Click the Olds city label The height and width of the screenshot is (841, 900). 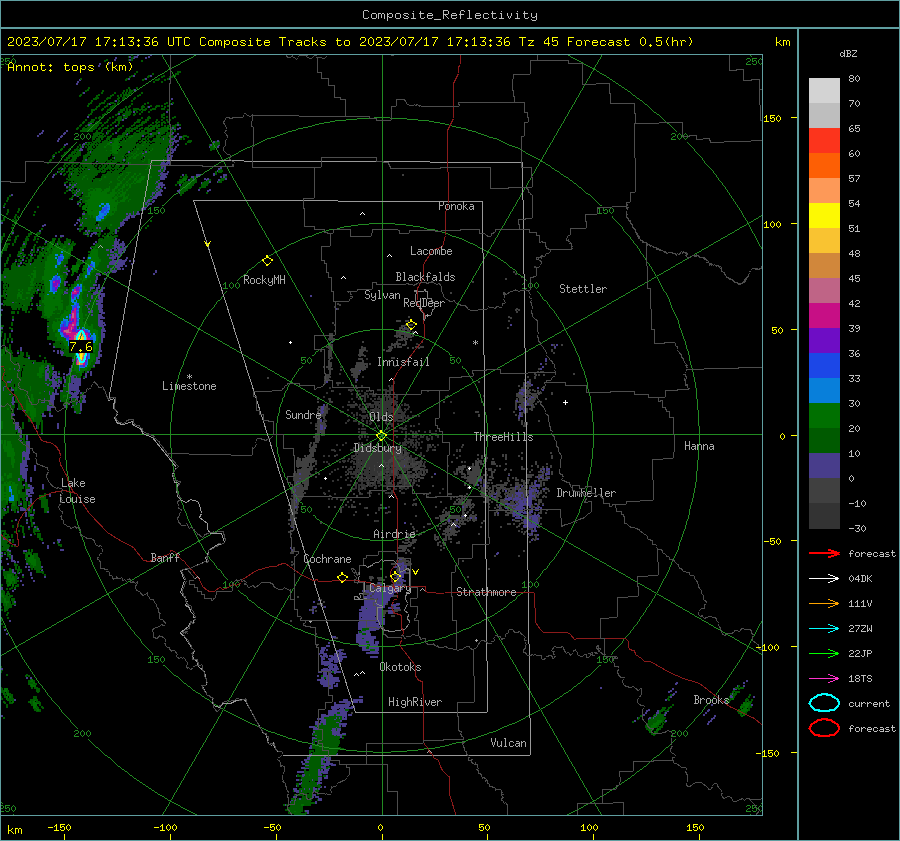point(381,417)
